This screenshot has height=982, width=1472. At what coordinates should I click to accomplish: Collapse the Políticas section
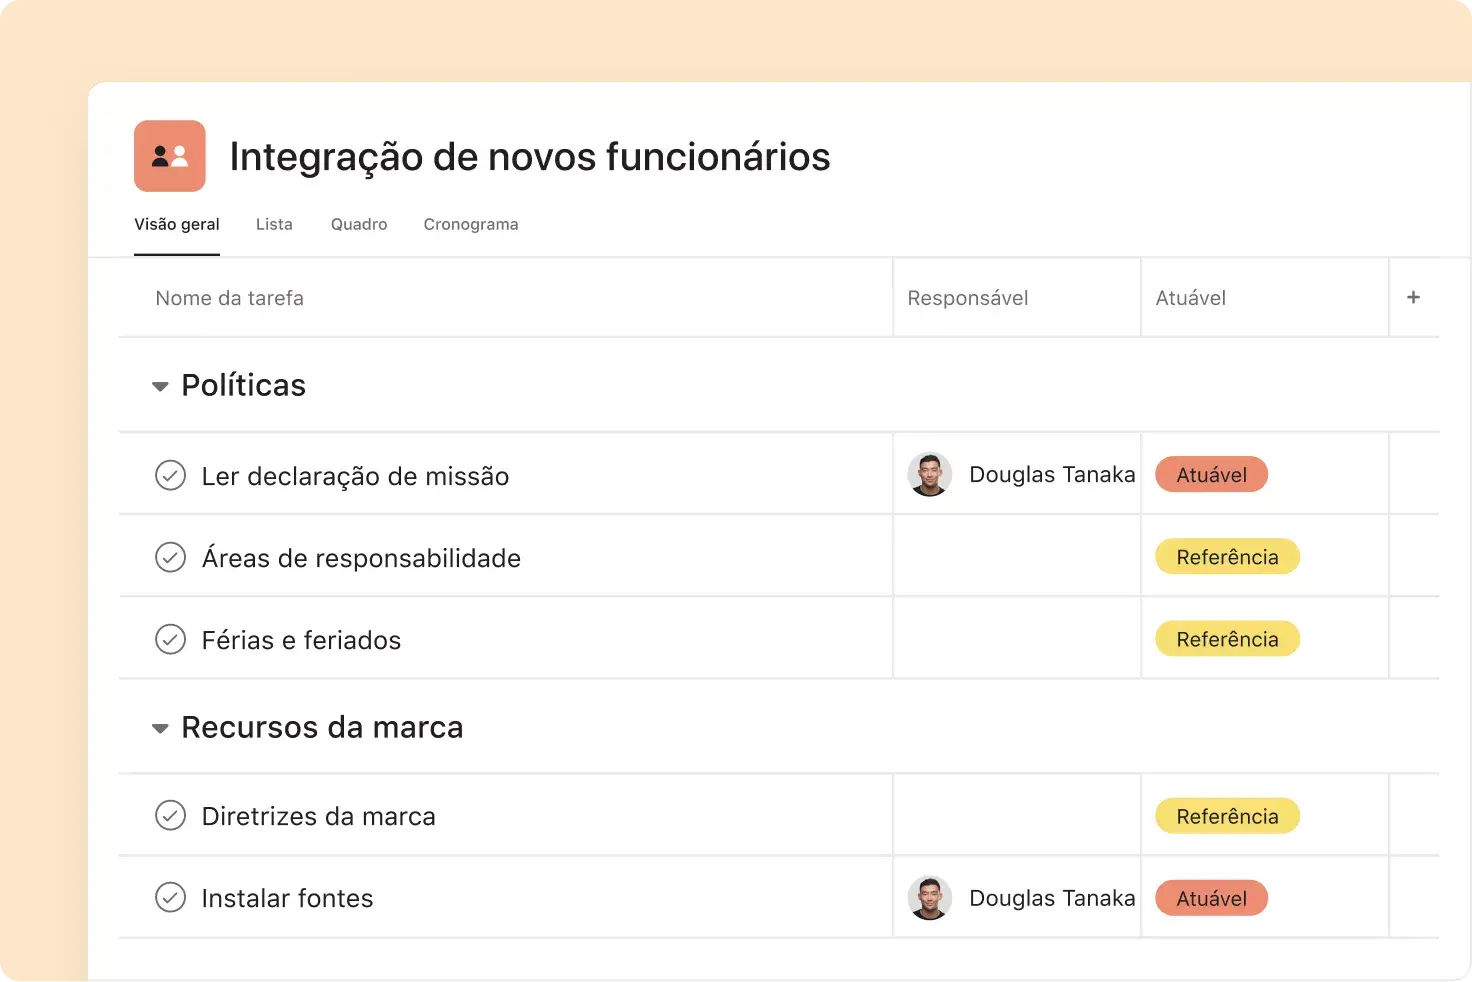[x=160, y=386]
